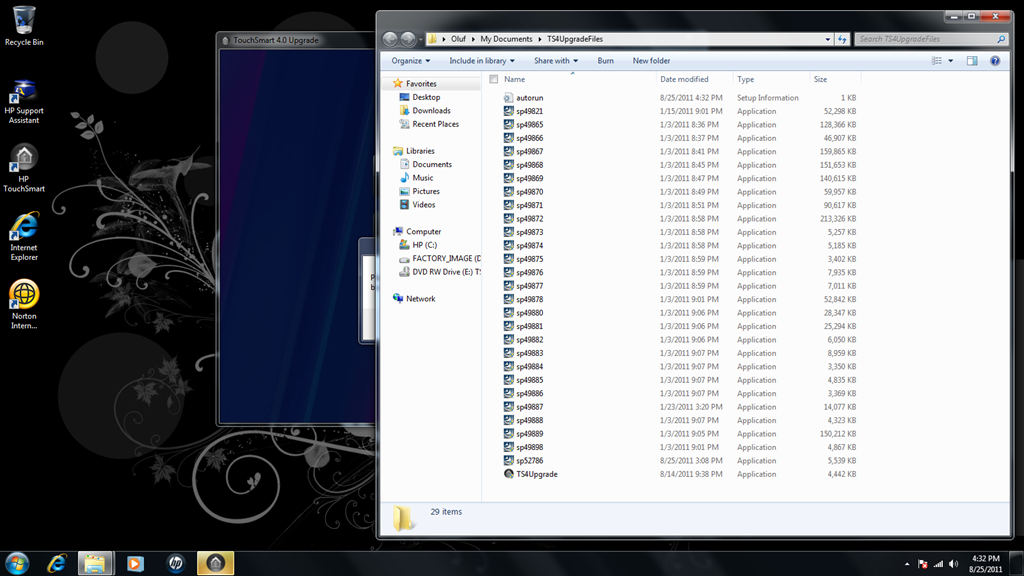The image size is (1024, 576).
Task: Open HP (C:) drive in navigation pane
Action: pos(424,245)
